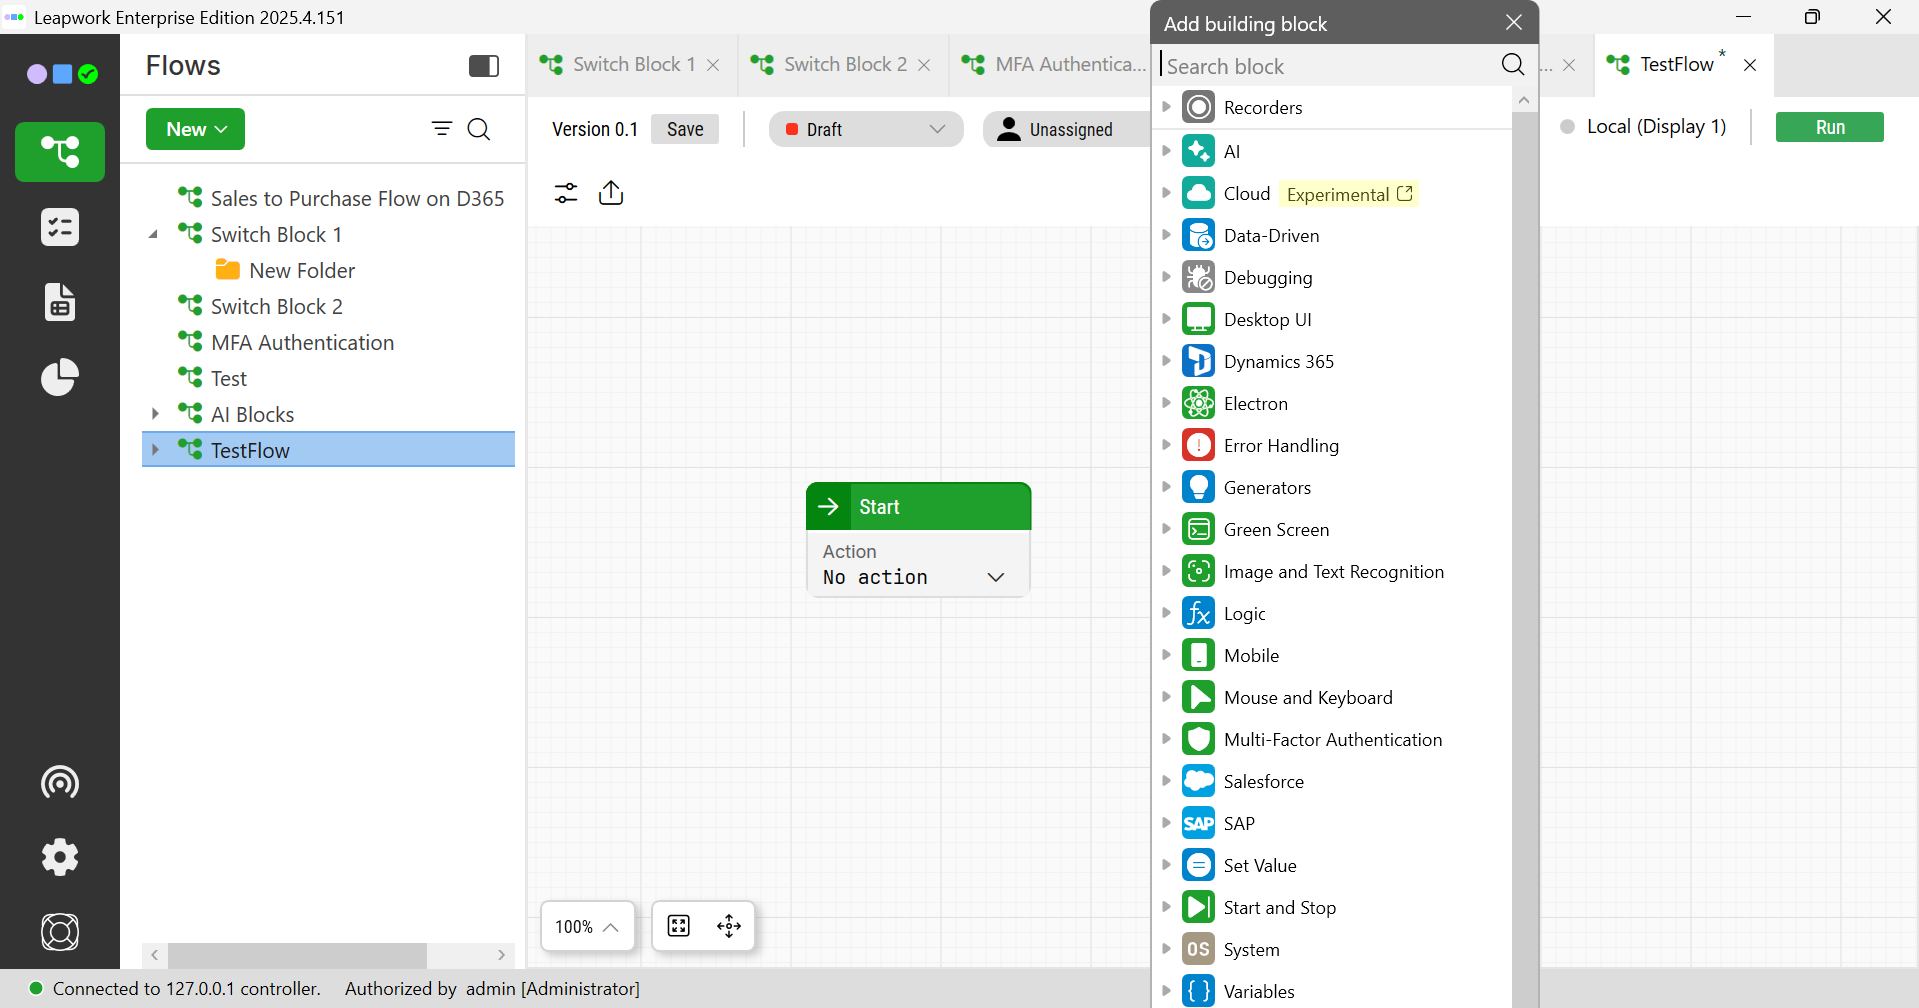Switch to the Switch Block 2 tab
Viewport: 1919px width, 1008px height.
844,65
